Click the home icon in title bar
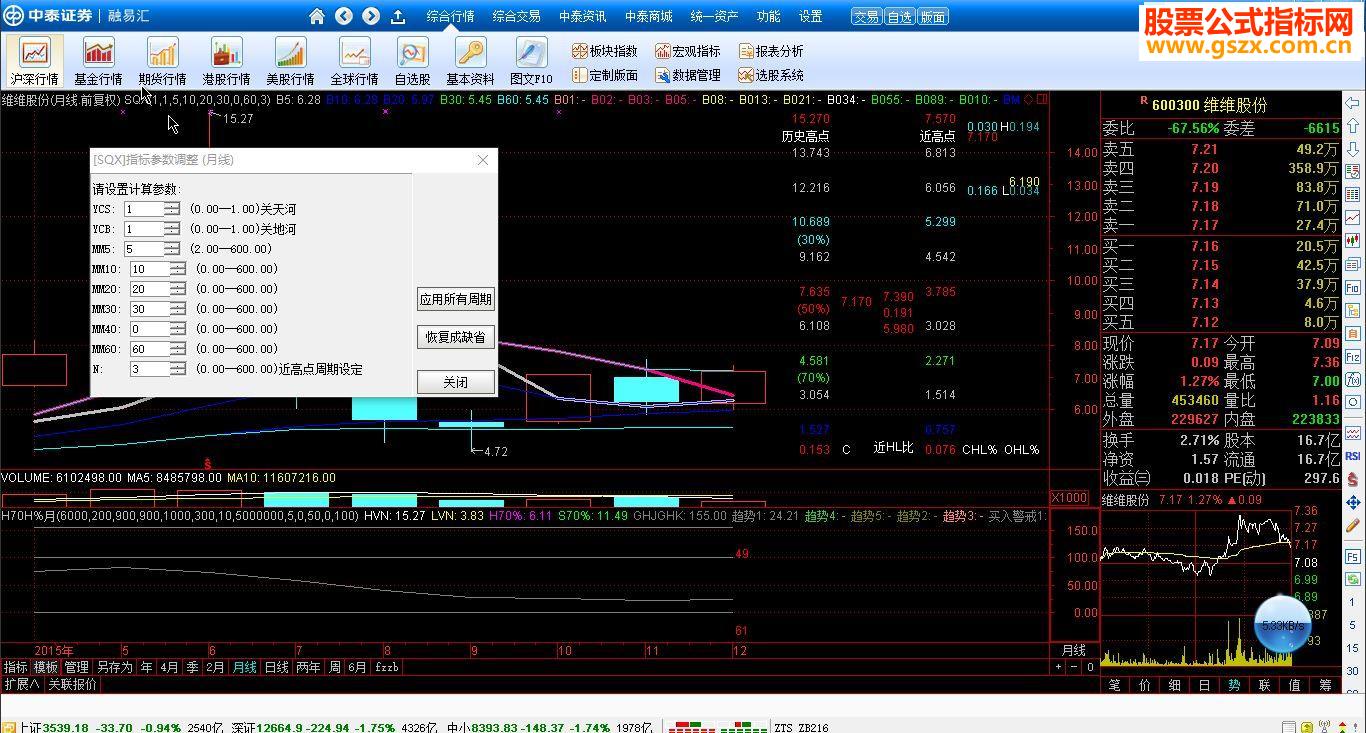Viewport: 1366px width, 733px height. pyautogui.click(x=317, y=16)
